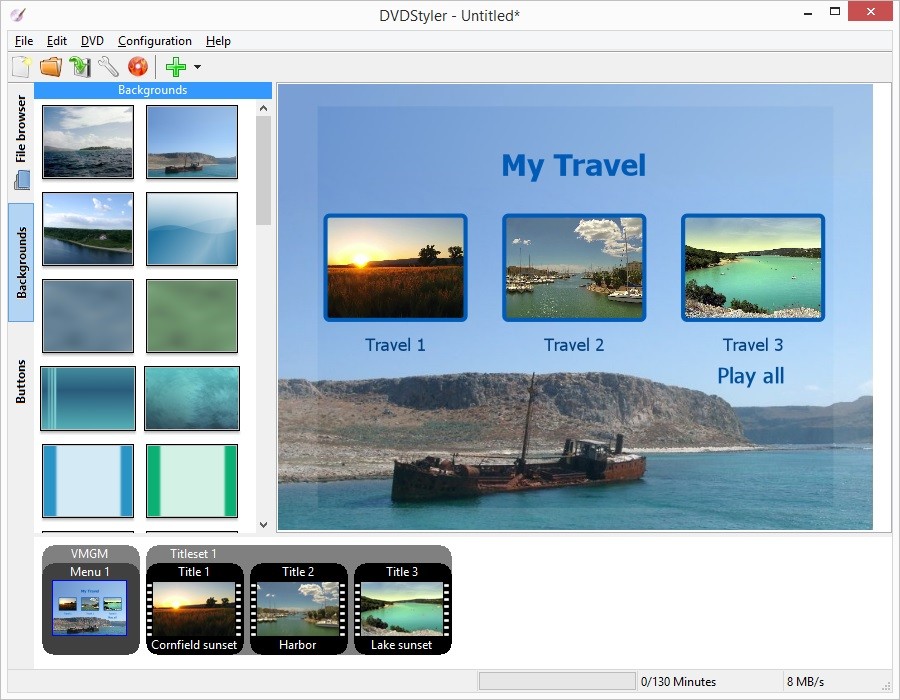Add a file with the green plus icon

[176, 66]
